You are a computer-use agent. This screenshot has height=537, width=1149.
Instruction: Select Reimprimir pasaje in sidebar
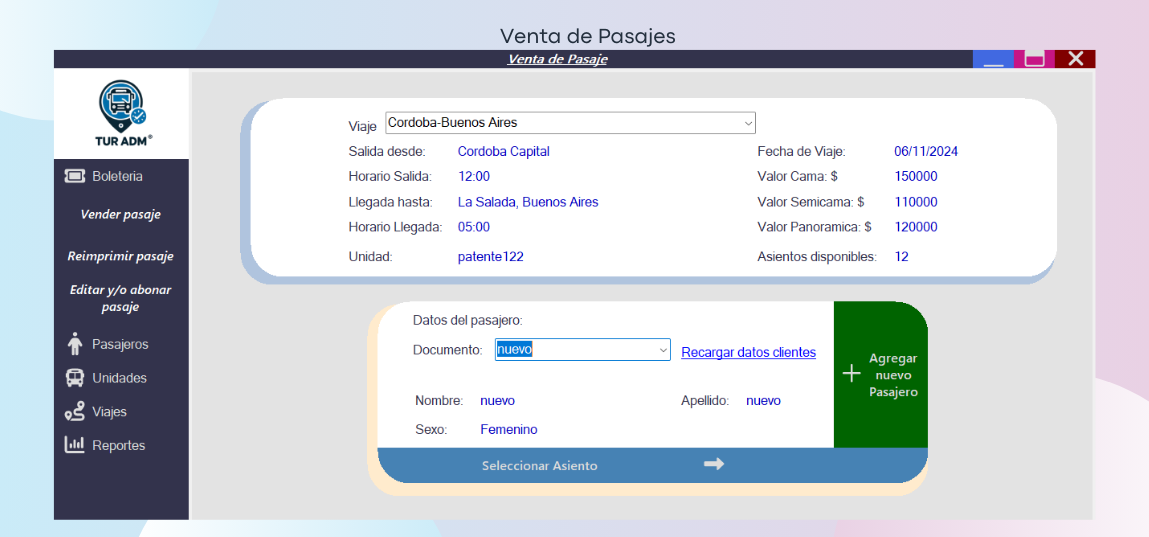pyautogui.click(x=121, y=256)
